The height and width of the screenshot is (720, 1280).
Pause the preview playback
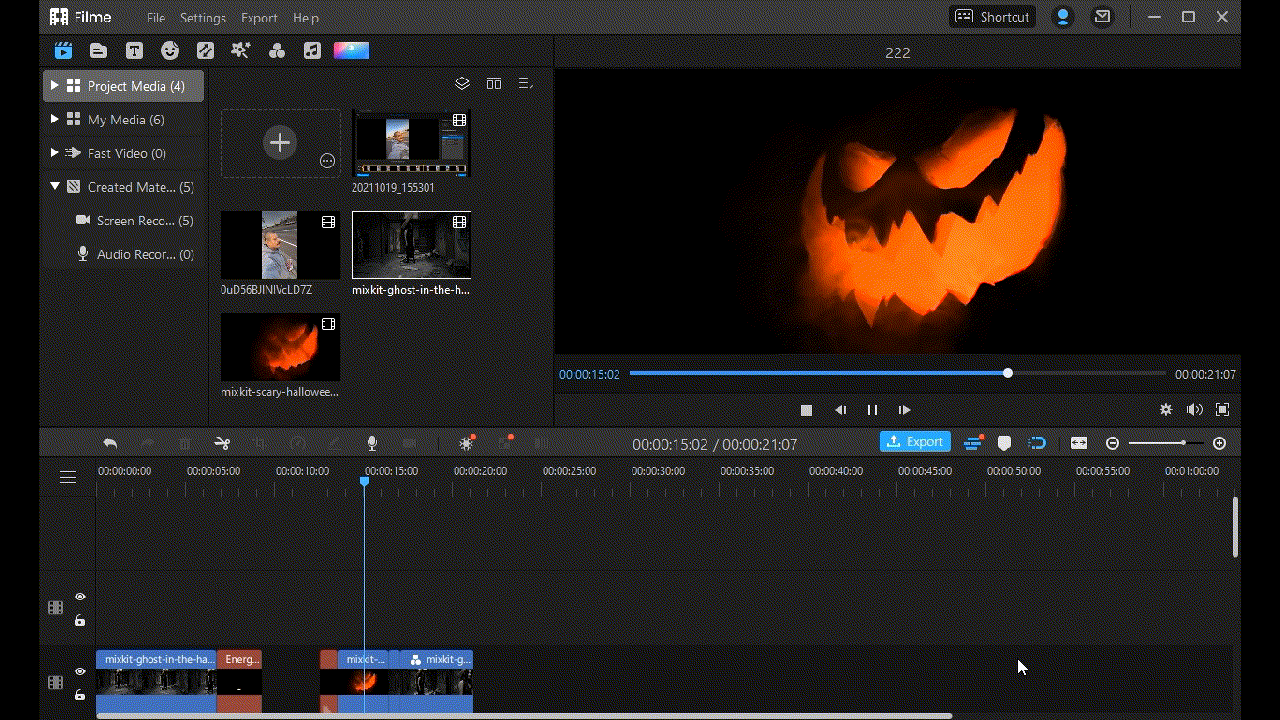[x=872, y=410]
